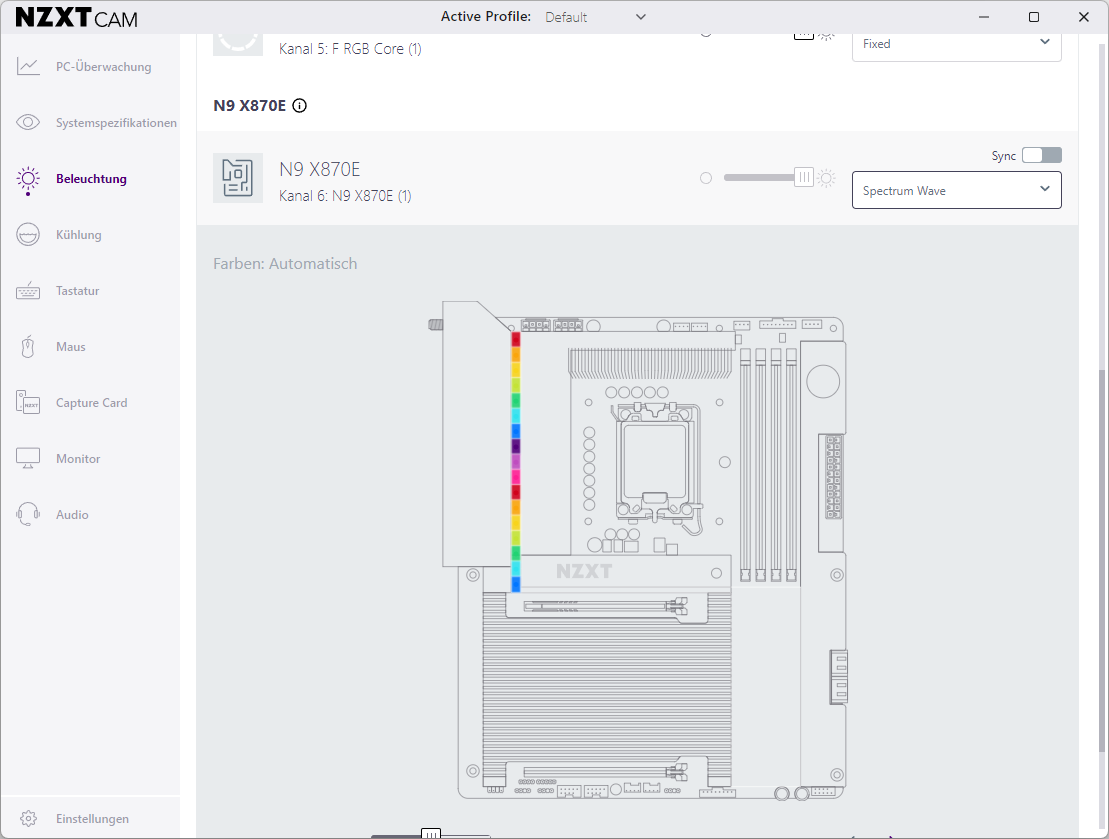Go to the Monitor section
The width and height of the screenshot is (1109, 839).
pyautogui.click(x=78, y=459)
